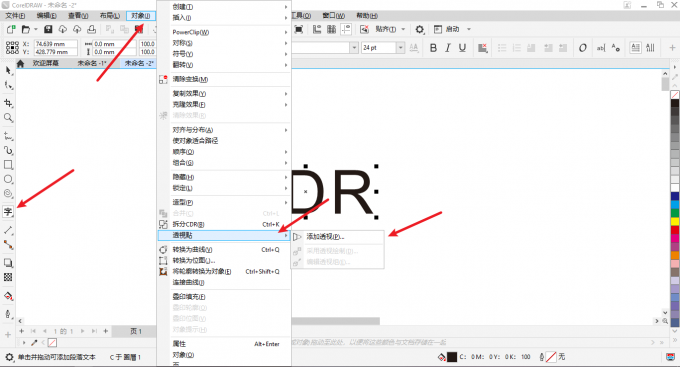The image size is (680, 367).
Task: Select the Rectangle tool
Action: [8, 165]
